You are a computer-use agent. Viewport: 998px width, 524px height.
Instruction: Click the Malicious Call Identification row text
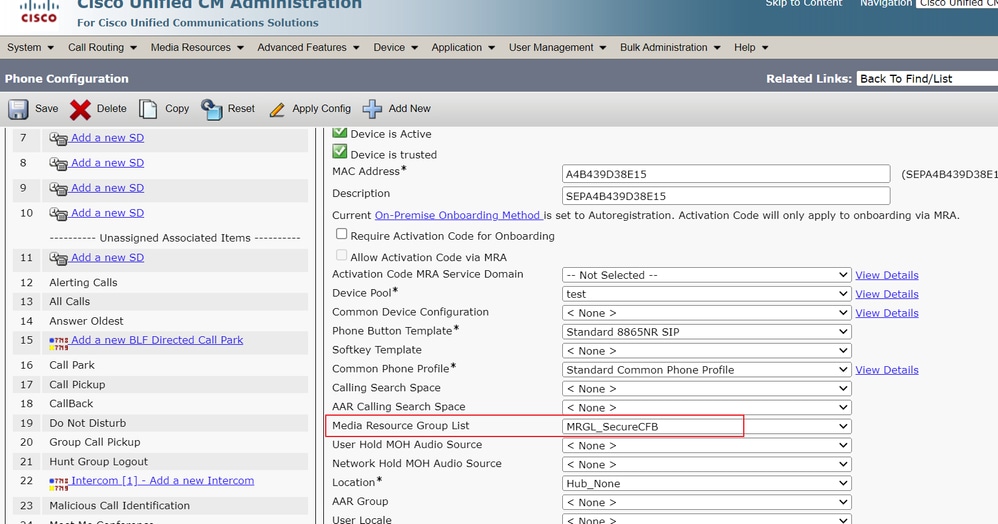pyautogui.click(x=120, y=506)
